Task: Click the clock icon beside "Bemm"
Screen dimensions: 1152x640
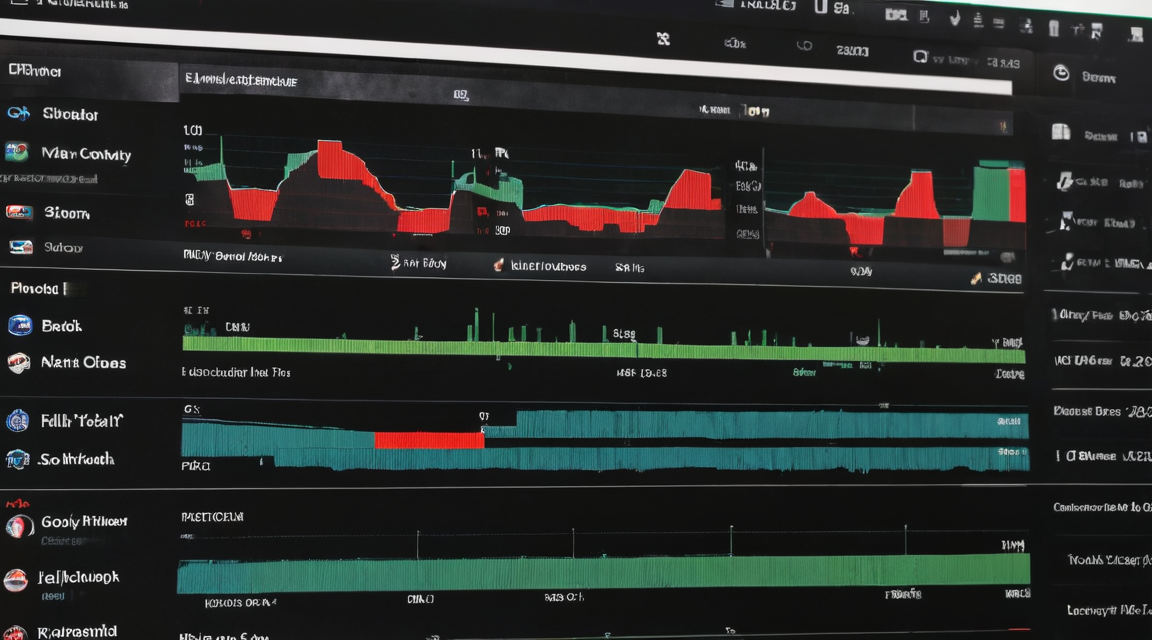Action: pyautogui.click(x=1061, y=73)
